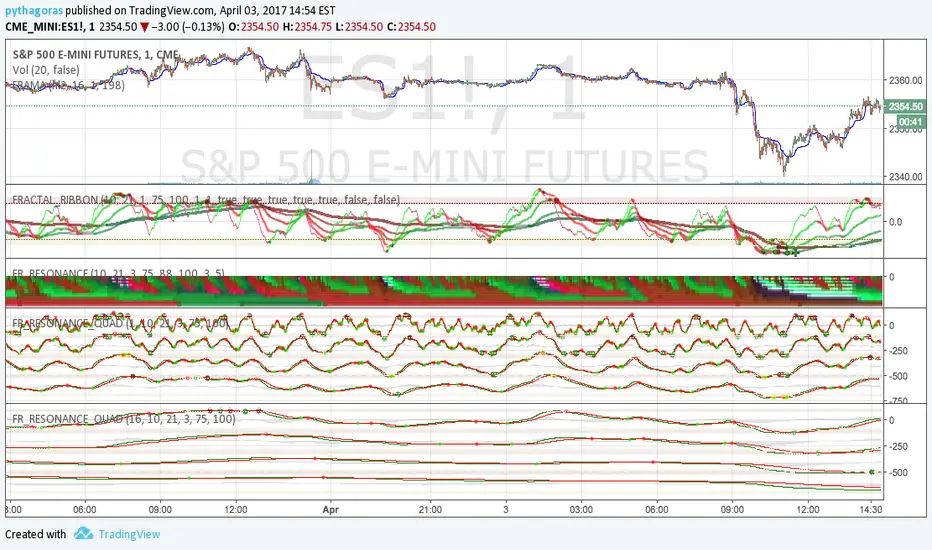Image resolution: width=932 pixels, height=550 pixels.
Task: Click the 0.0 axis label in ribbon pane
Action: (895, 222)
